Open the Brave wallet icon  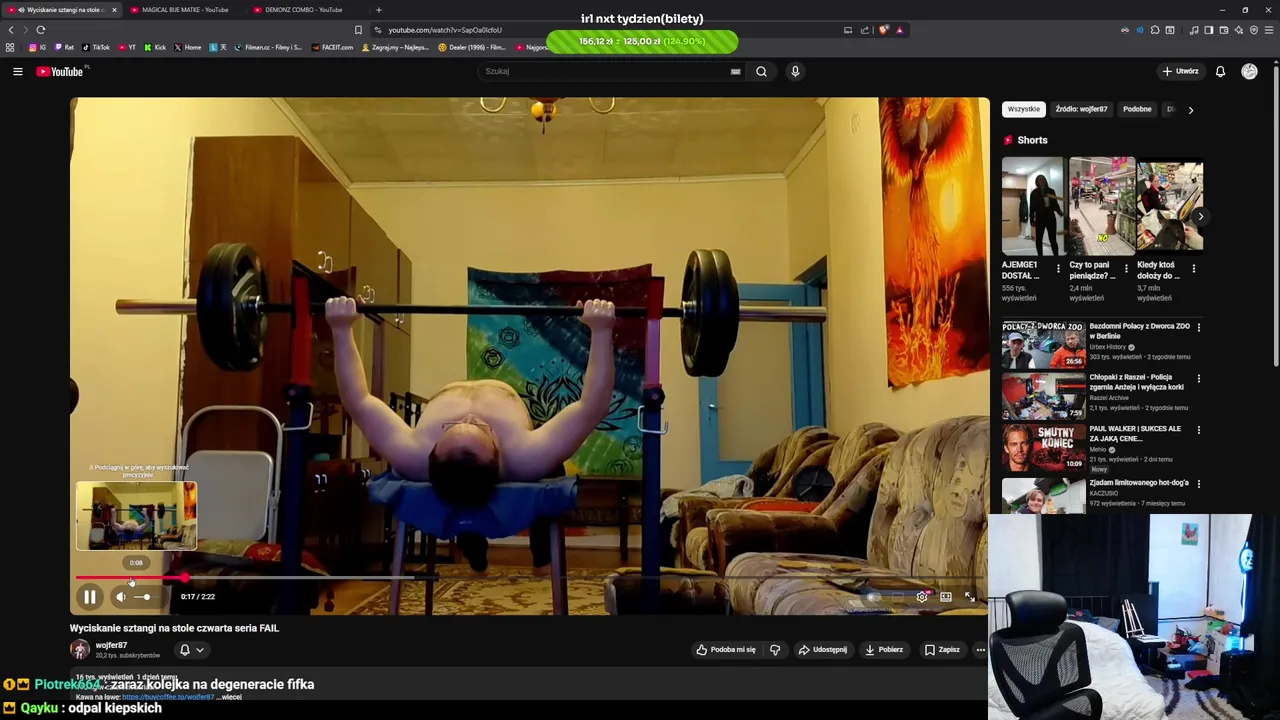1223,30
